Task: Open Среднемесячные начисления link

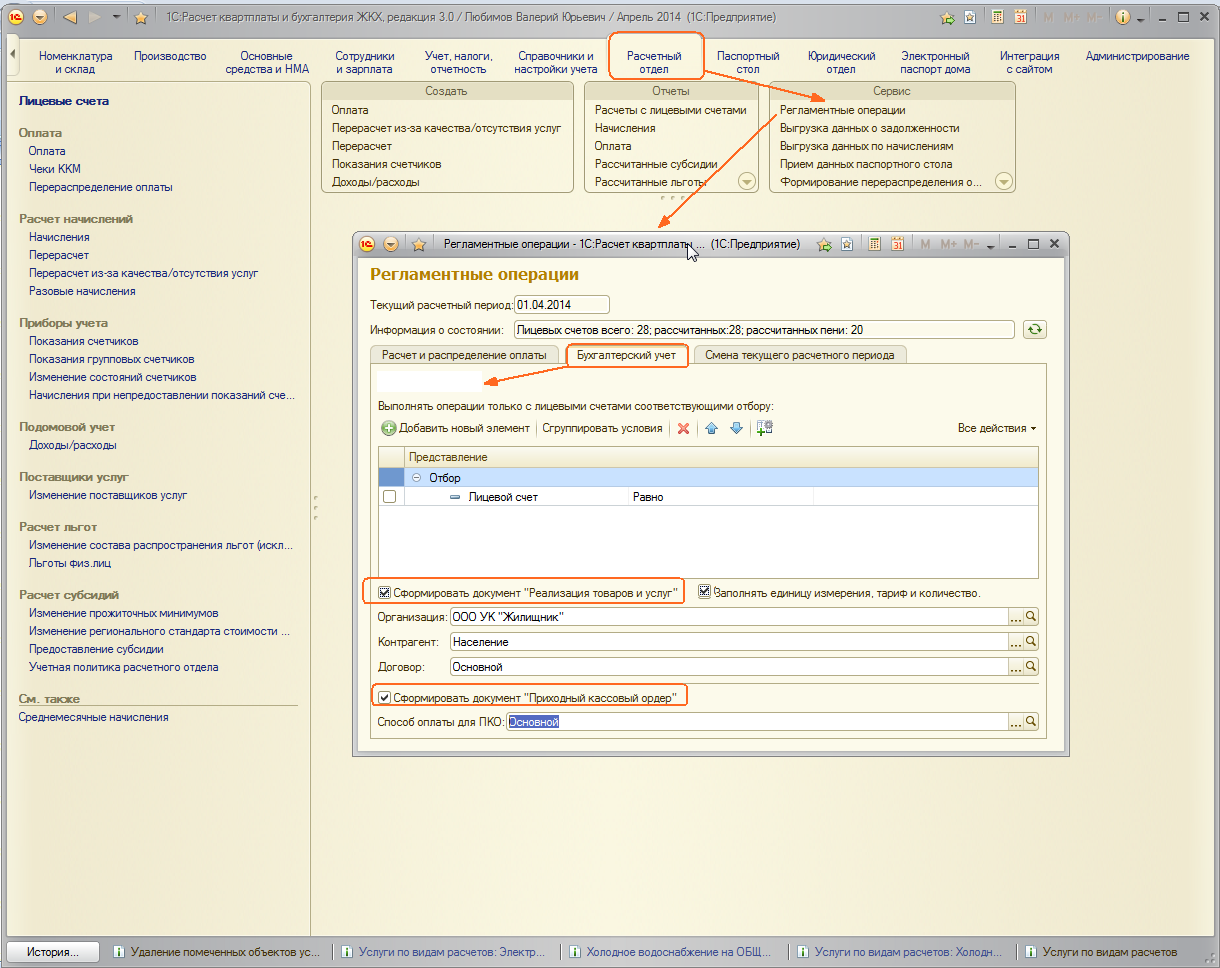Action: pos(94,717)
